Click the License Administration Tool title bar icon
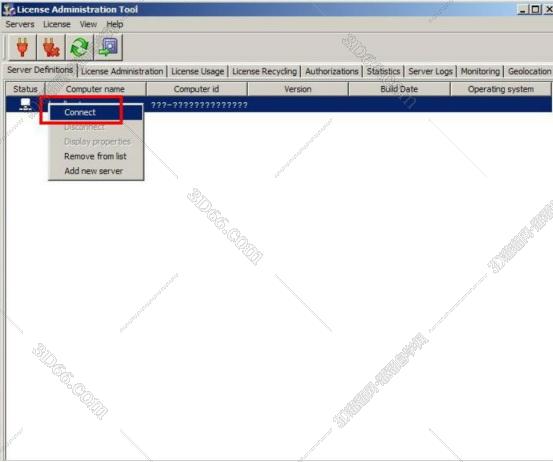The height and width of the screenshot is (462, 553). point(8,10)
